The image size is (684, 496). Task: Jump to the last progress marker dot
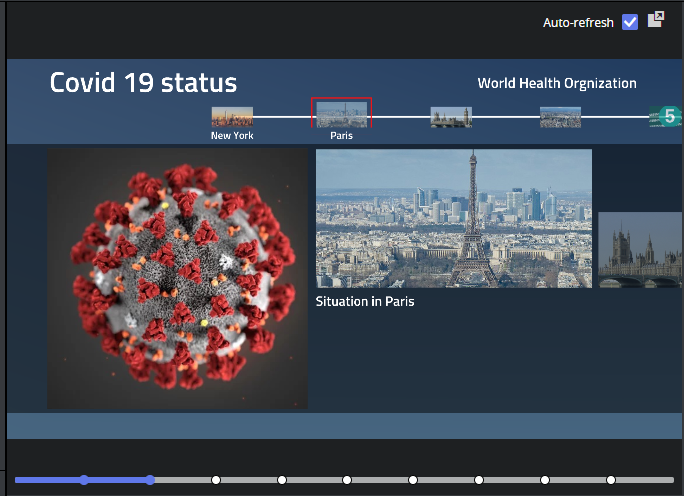pos(611,480)
